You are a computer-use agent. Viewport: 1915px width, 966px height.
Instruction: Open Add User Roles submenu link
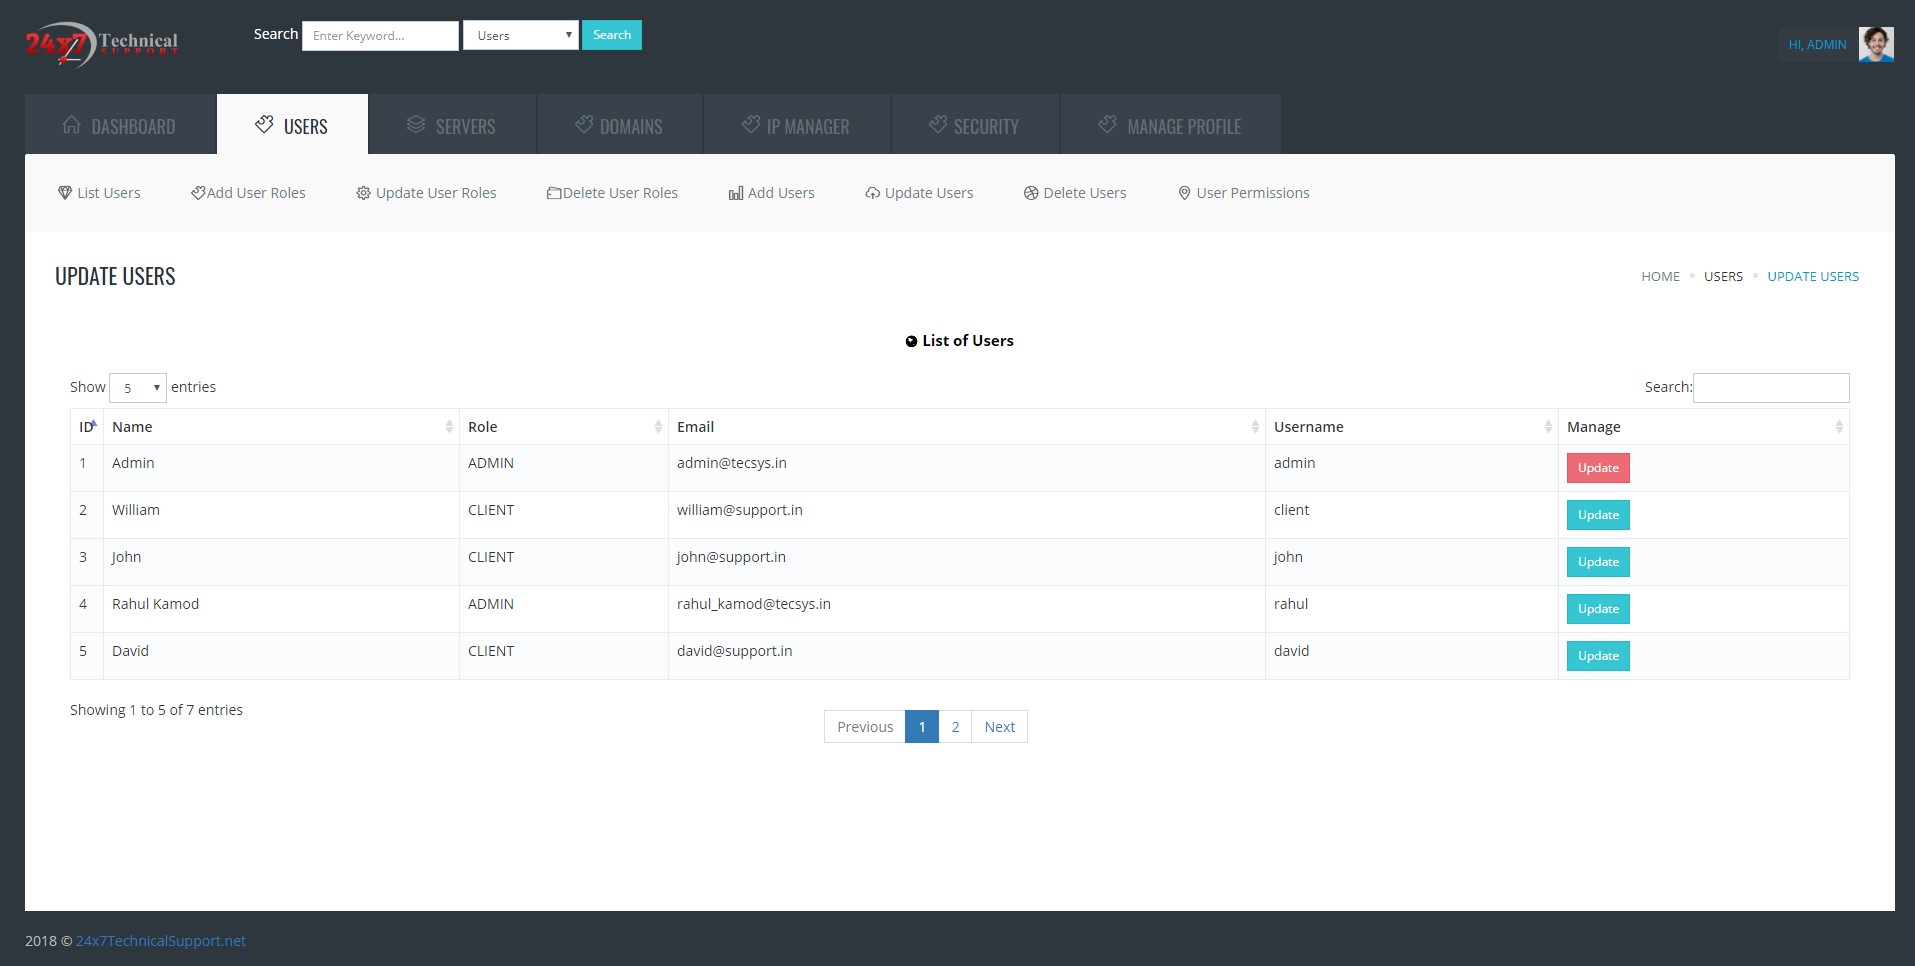[x=249, y=193]
